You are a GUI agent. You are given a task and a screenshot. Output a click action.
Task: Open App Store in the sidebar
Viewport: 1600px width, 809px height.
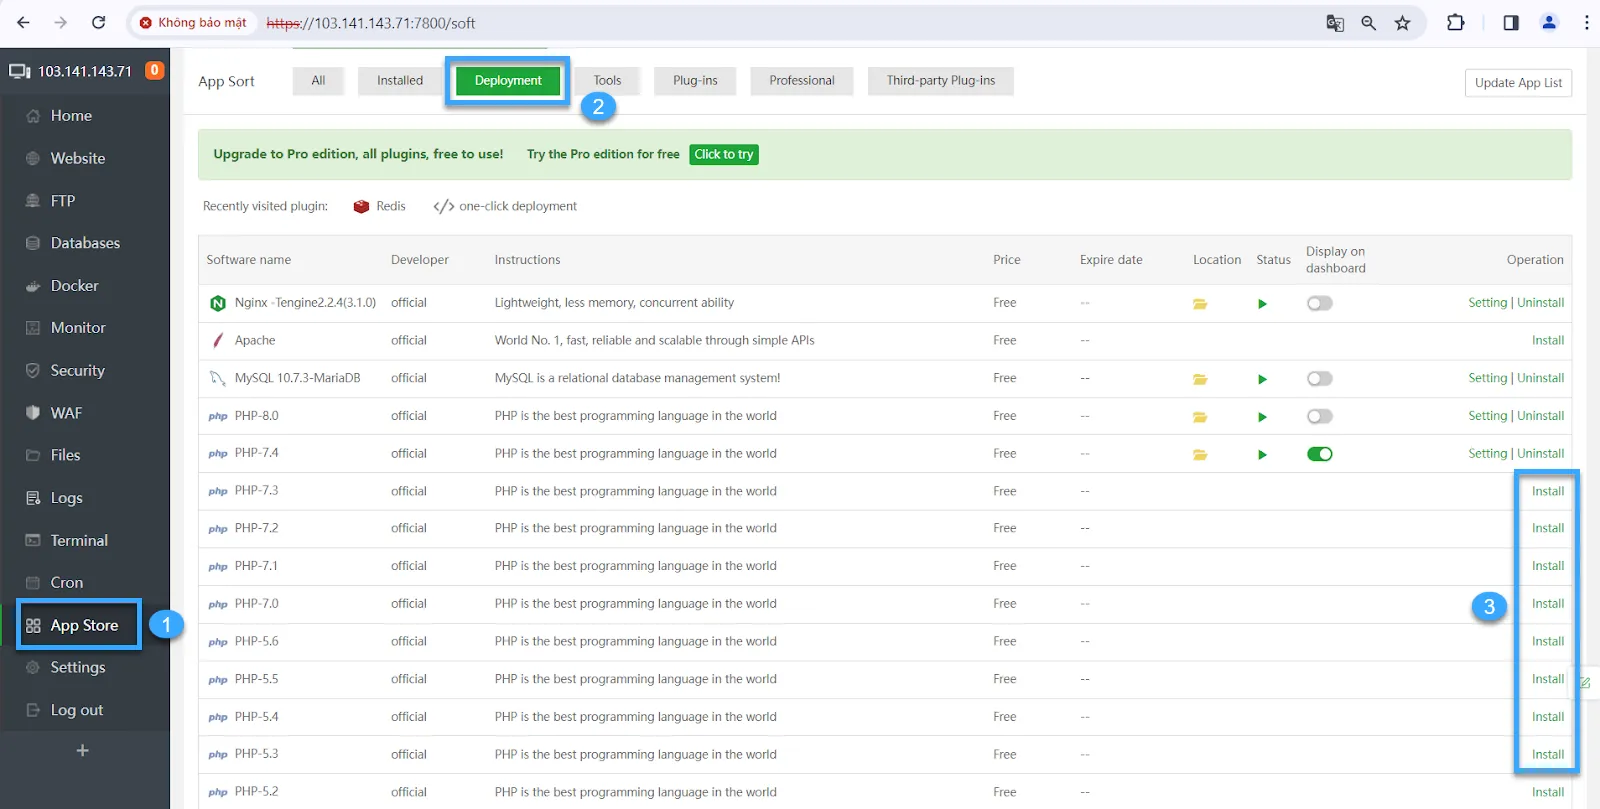pyautogui.click(x=84, y=625)
